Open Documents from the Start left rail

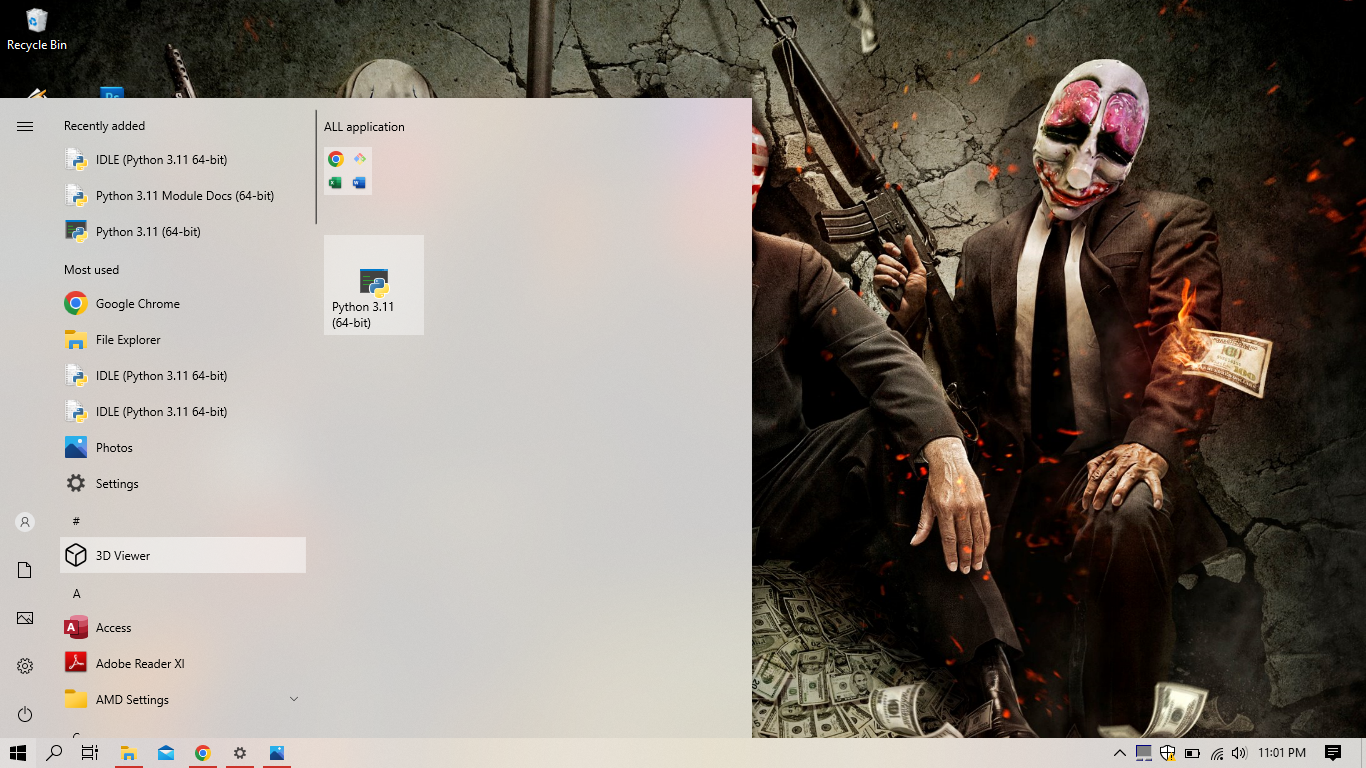(25, 570)
